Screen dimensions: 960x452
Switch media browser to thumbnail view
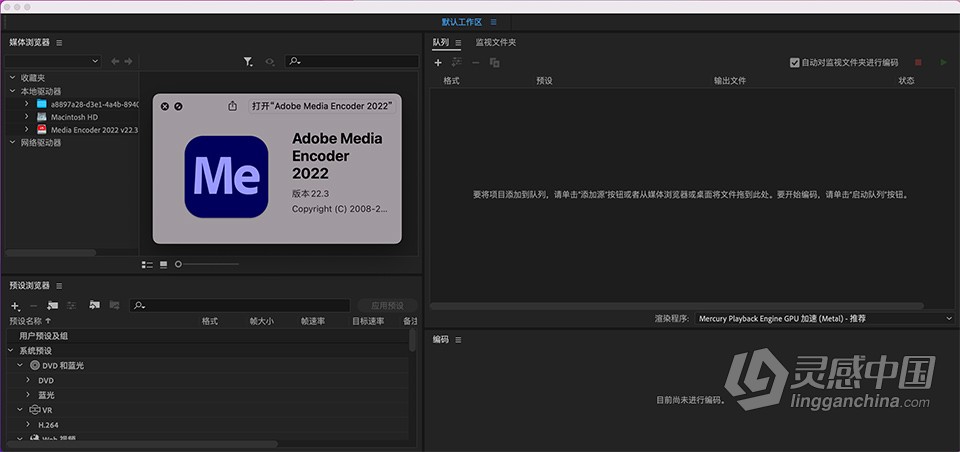tap(163, 265)
